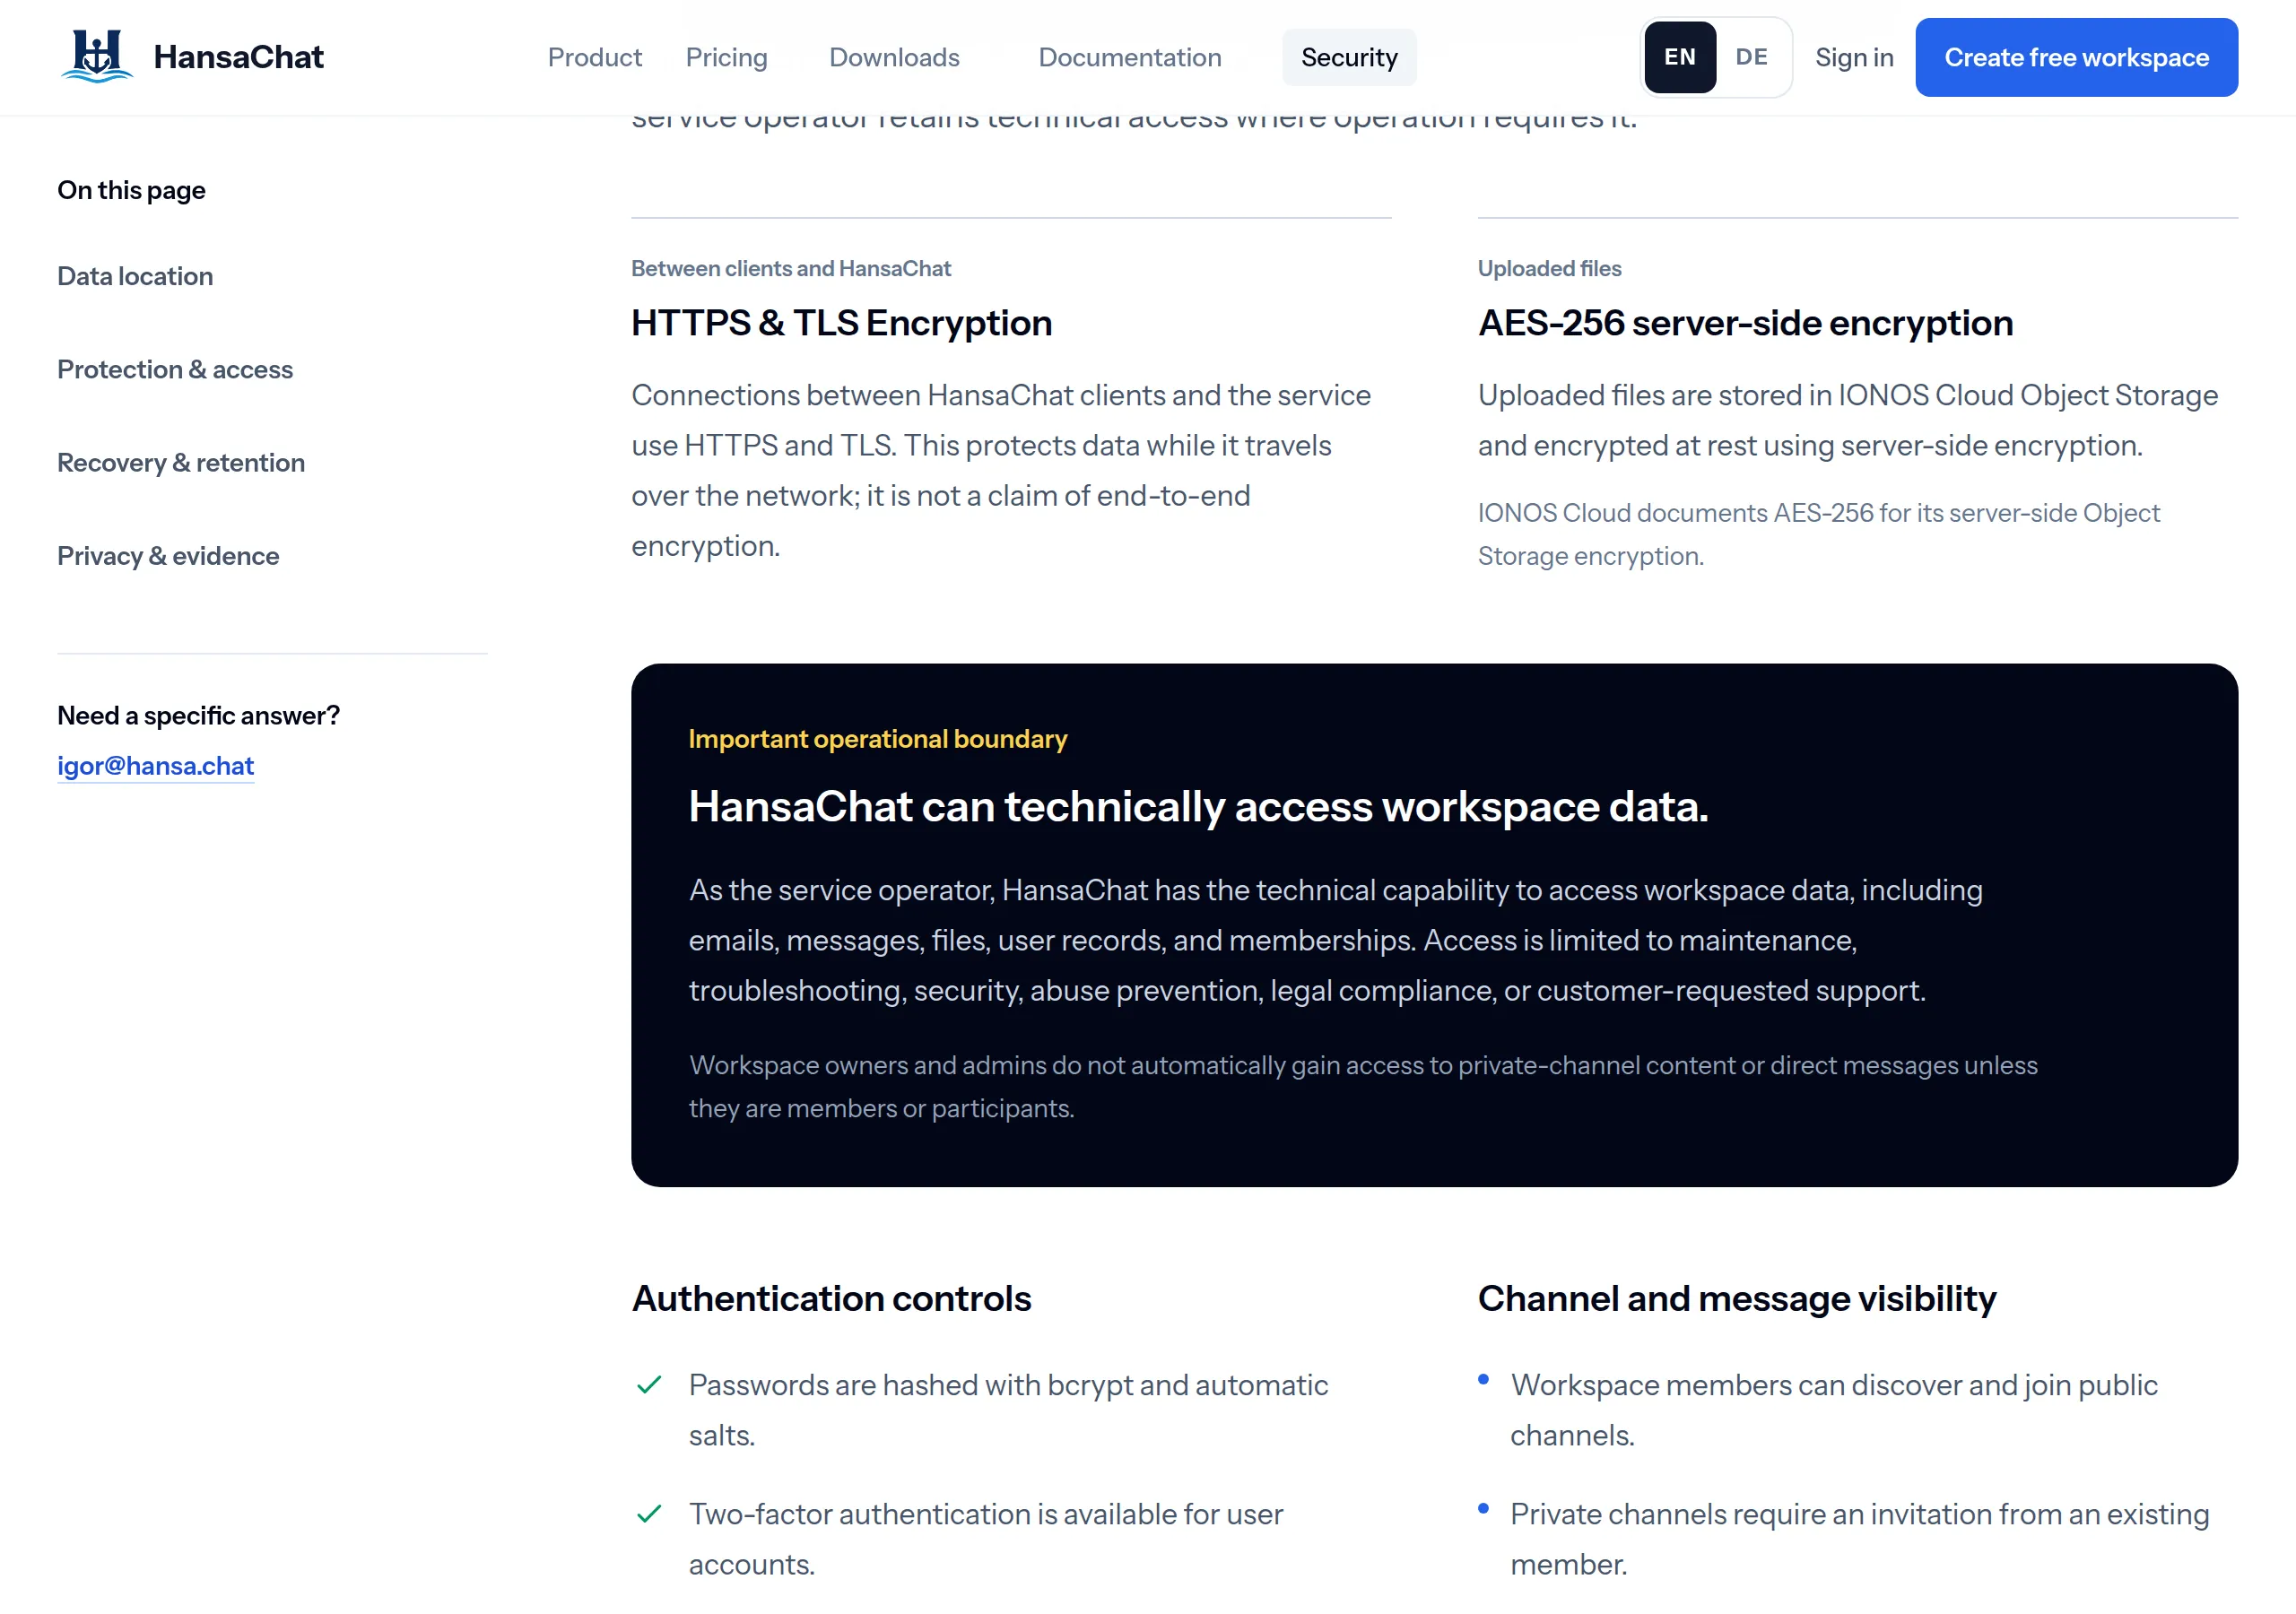
Task: Click 'Two-factor authentication is available' text
Action: click(x=985, y=1538)
